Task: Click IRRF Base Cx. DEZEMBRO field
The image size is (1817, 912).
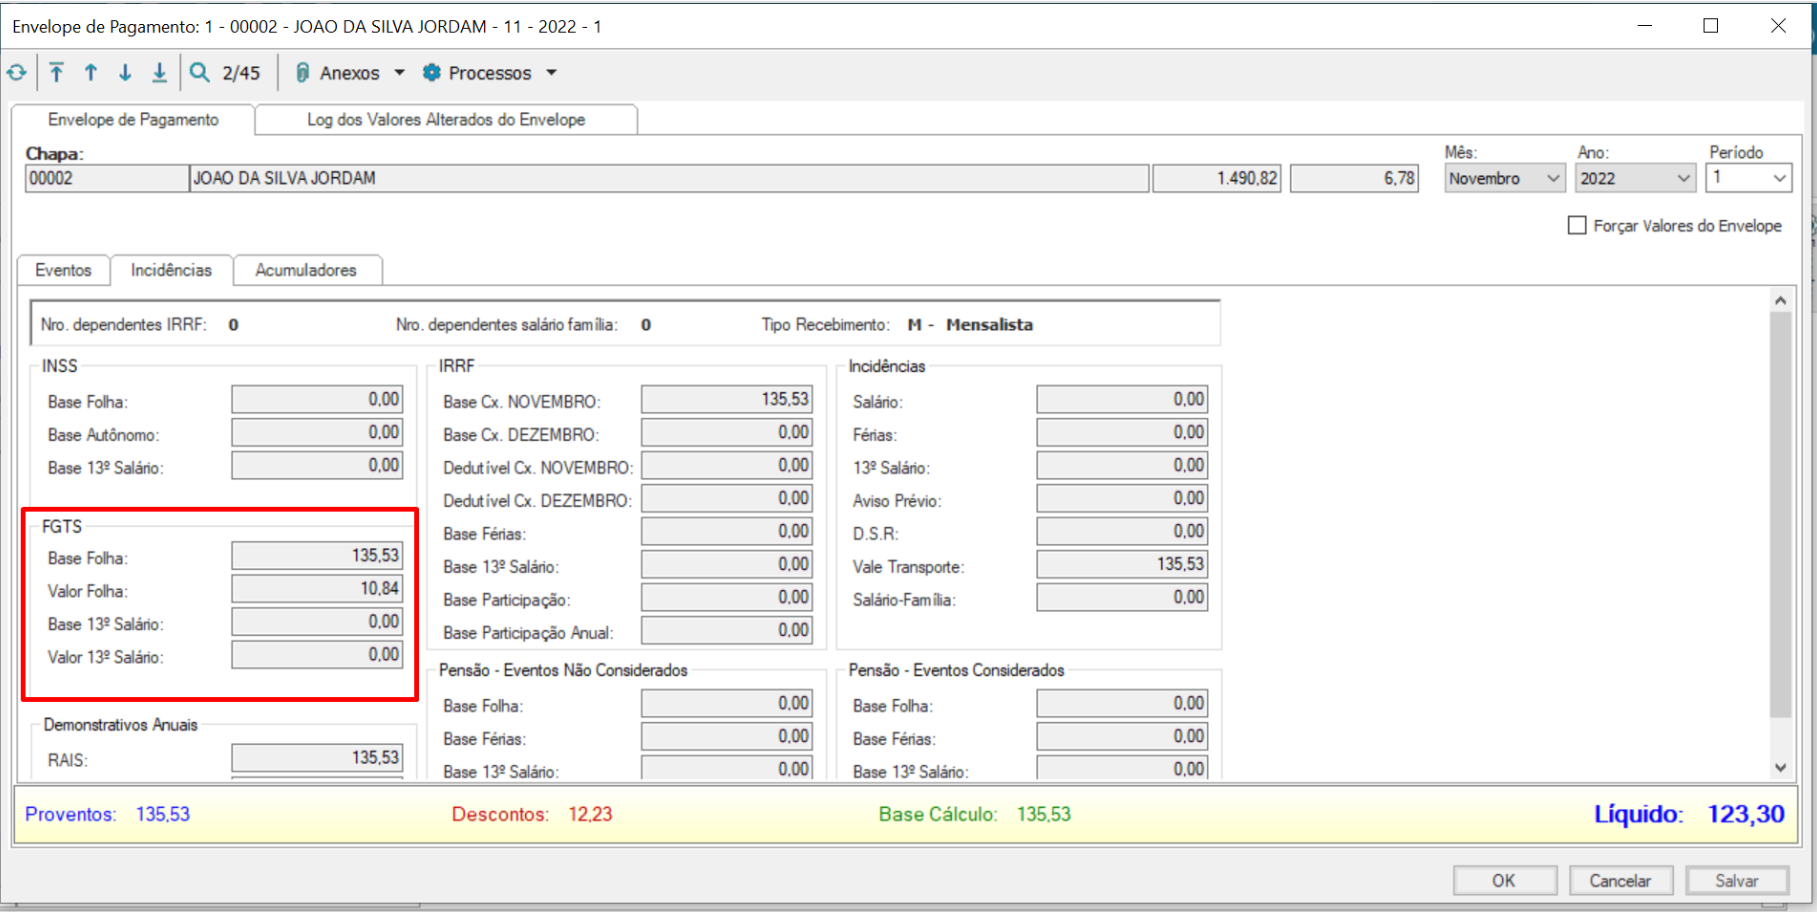Action: 727,433
